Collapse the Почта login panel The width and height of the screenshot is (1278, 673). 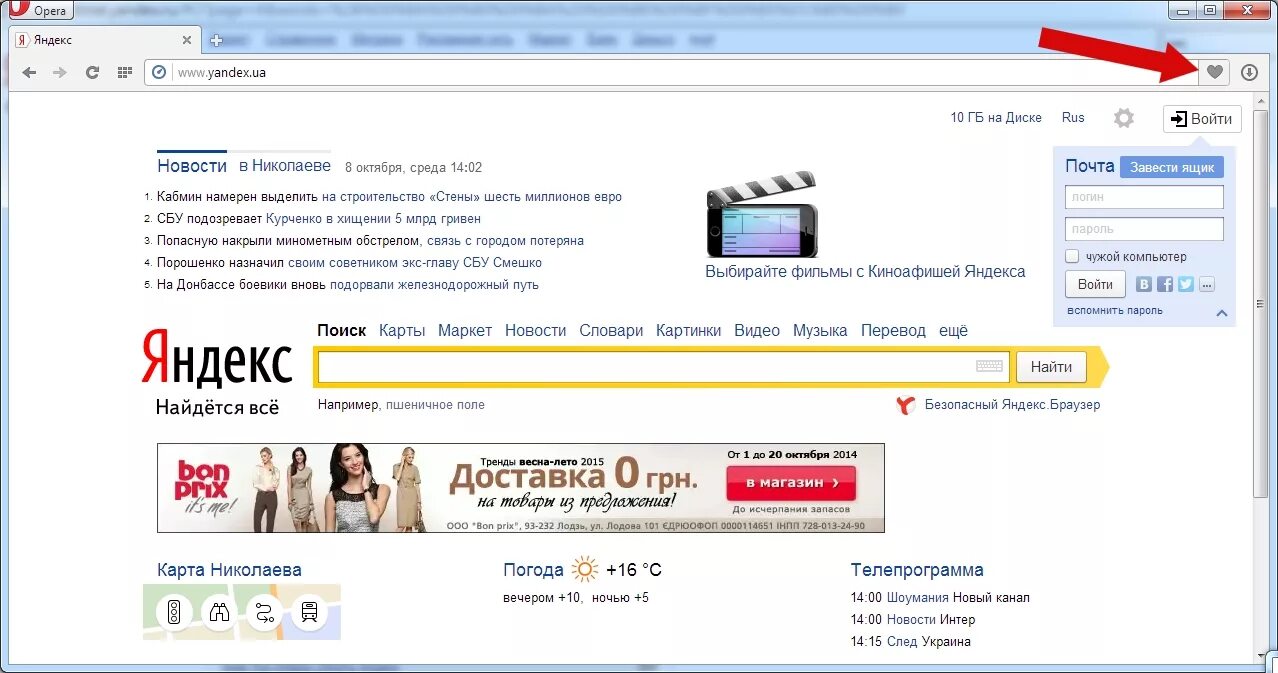click(x=1221, y=312)
